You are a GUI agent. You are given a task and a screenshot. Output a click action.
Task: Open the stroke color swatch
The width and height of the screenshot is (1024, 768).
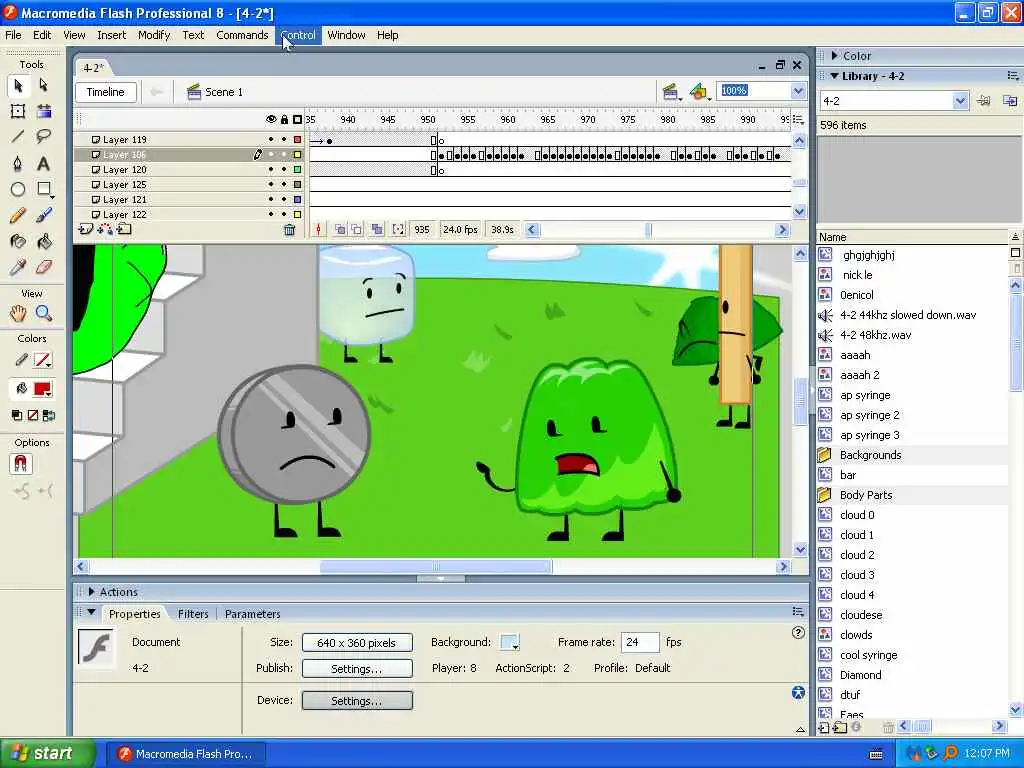click(x=43, y=360)
